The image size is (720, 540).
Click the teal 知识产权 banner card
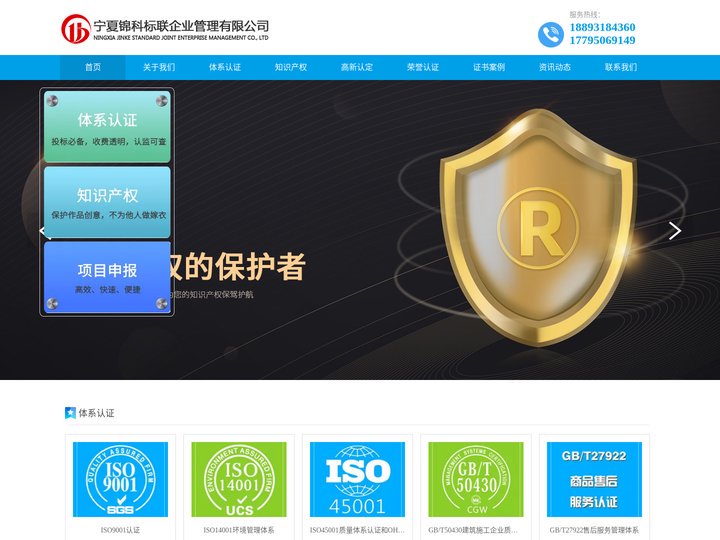pyautogui.click(x=107, y=202)
